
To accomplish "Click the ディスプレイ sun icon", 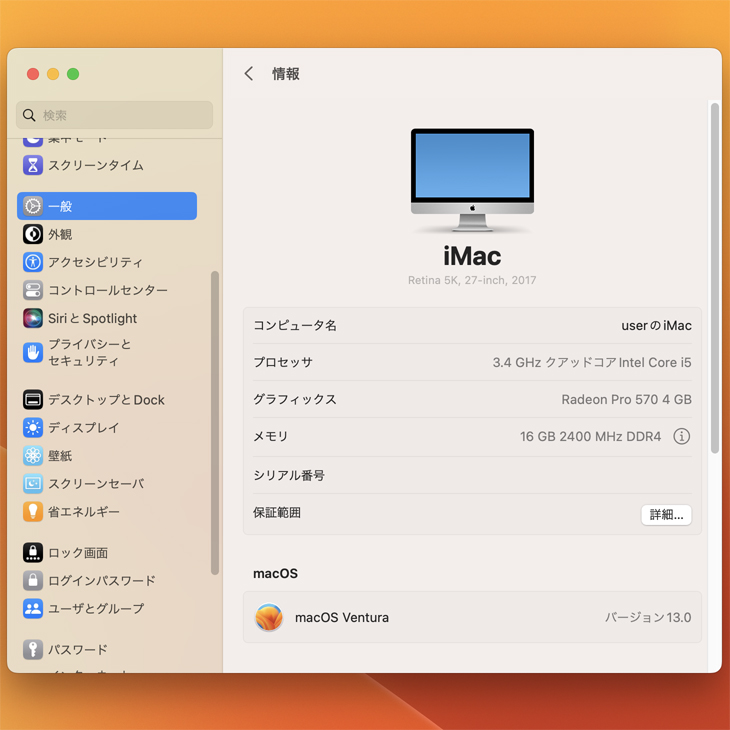I will tap(33, 427).
